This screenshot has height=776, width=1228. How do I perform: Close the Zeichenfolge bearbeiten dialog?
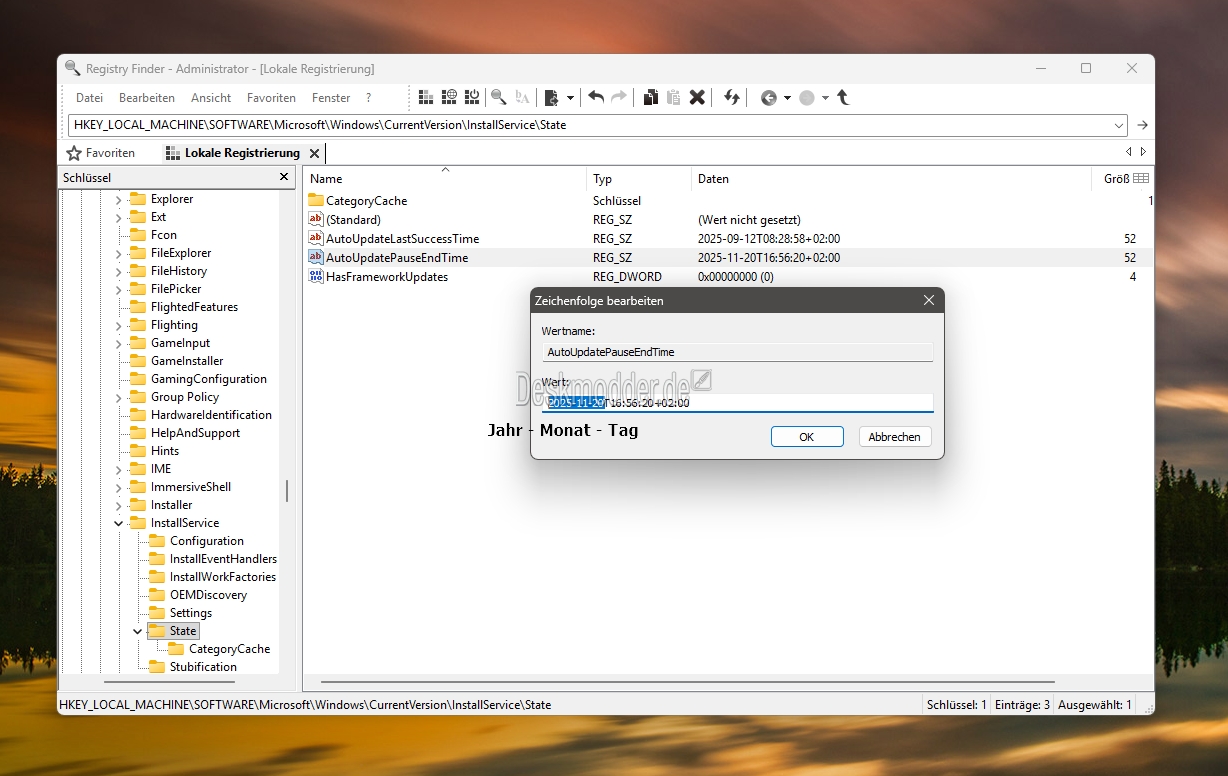tap(929, 300)
